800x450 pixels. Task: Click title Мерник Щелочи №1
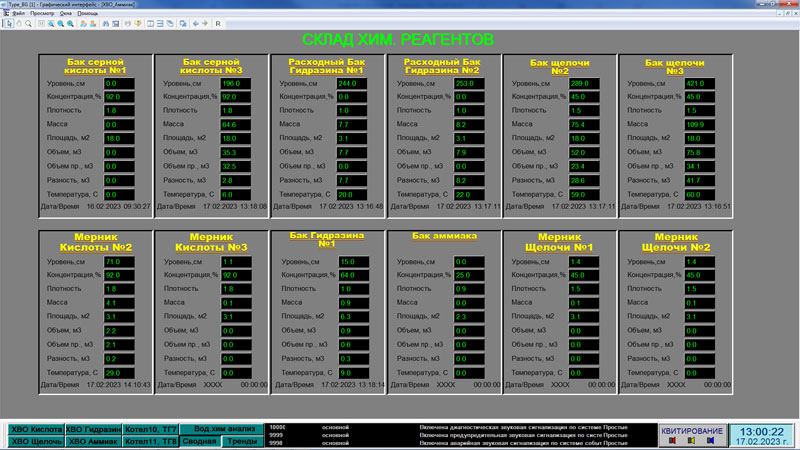point(559,242)
